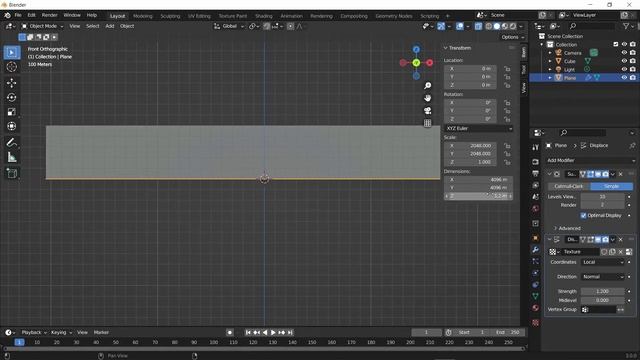Lock the X location value
The height and width of the screenshot is (360, 640).
coord(507,69)
